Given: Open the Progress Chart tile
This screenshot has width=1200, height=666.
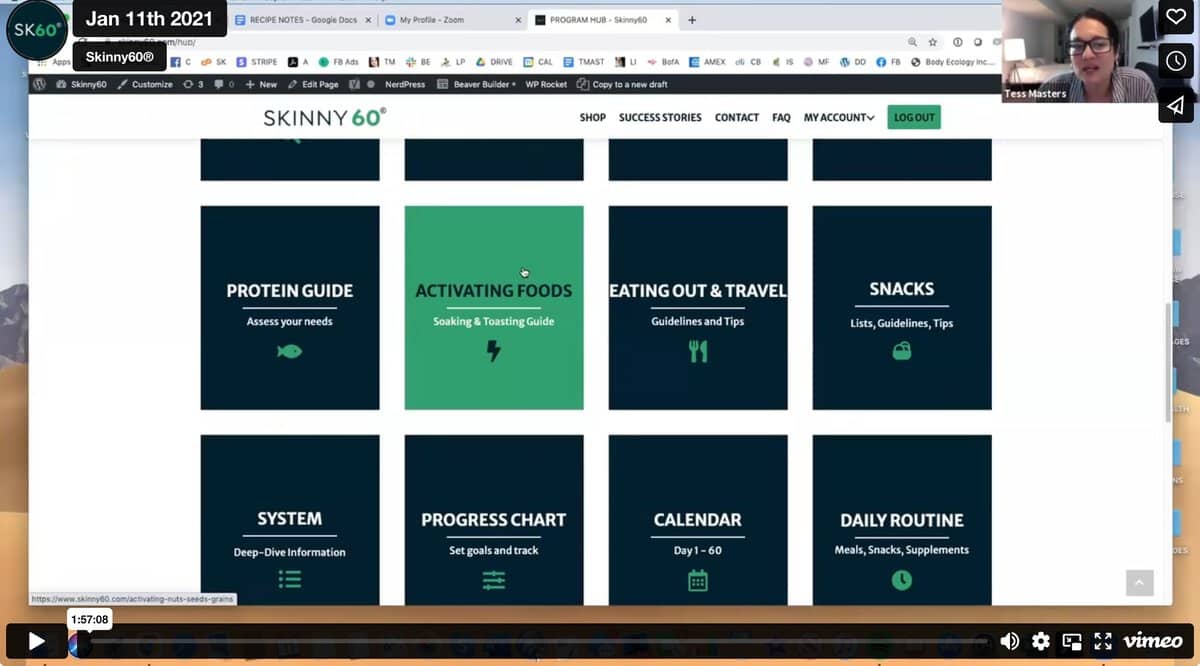Looking at the screenshot, I should click(x=494, y=520).
